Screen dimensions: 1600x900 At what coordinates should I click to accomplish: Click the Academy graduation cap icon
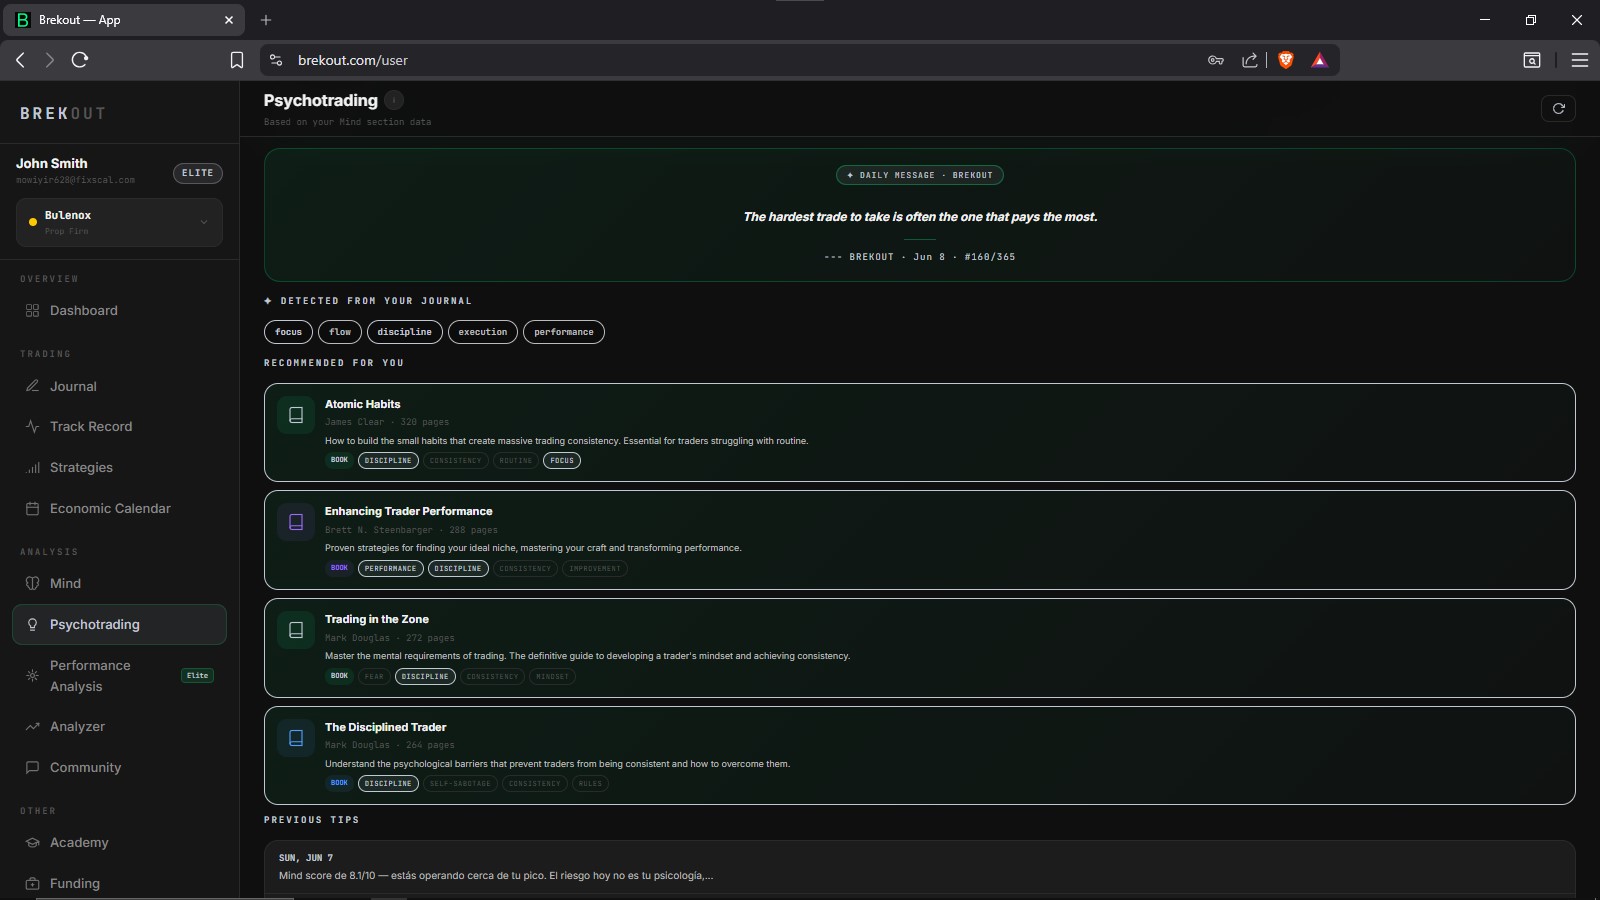pos(32,843)
